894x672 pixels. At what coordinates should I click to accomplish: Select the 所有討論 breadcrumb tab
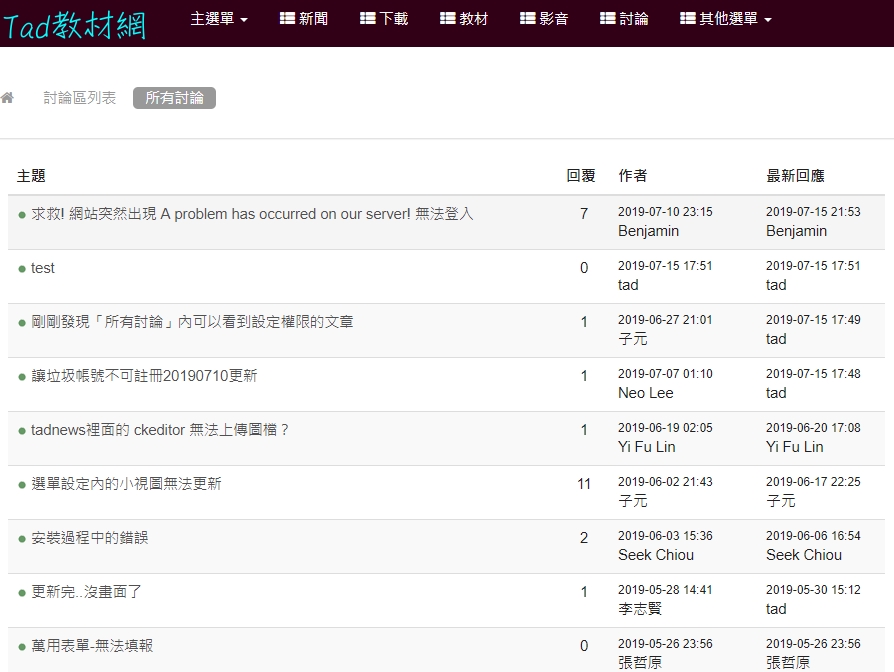pyautogui.click(x=174, y=98)
